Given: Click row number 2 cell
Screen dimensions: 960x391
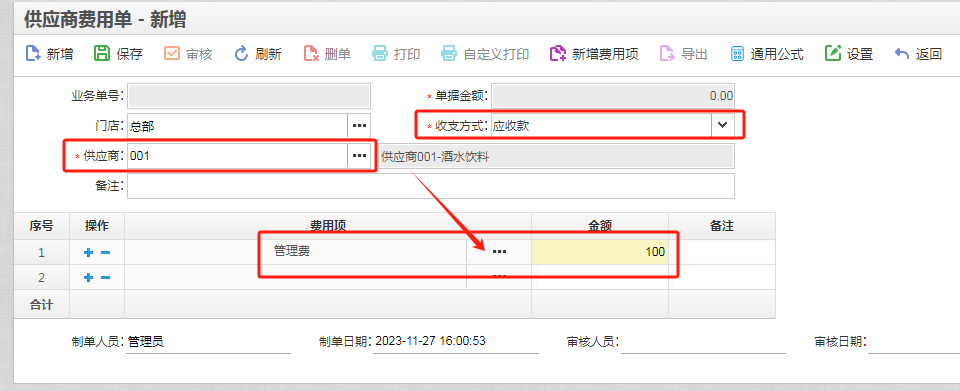Looking at the screenshot, I should click(42, 277).
